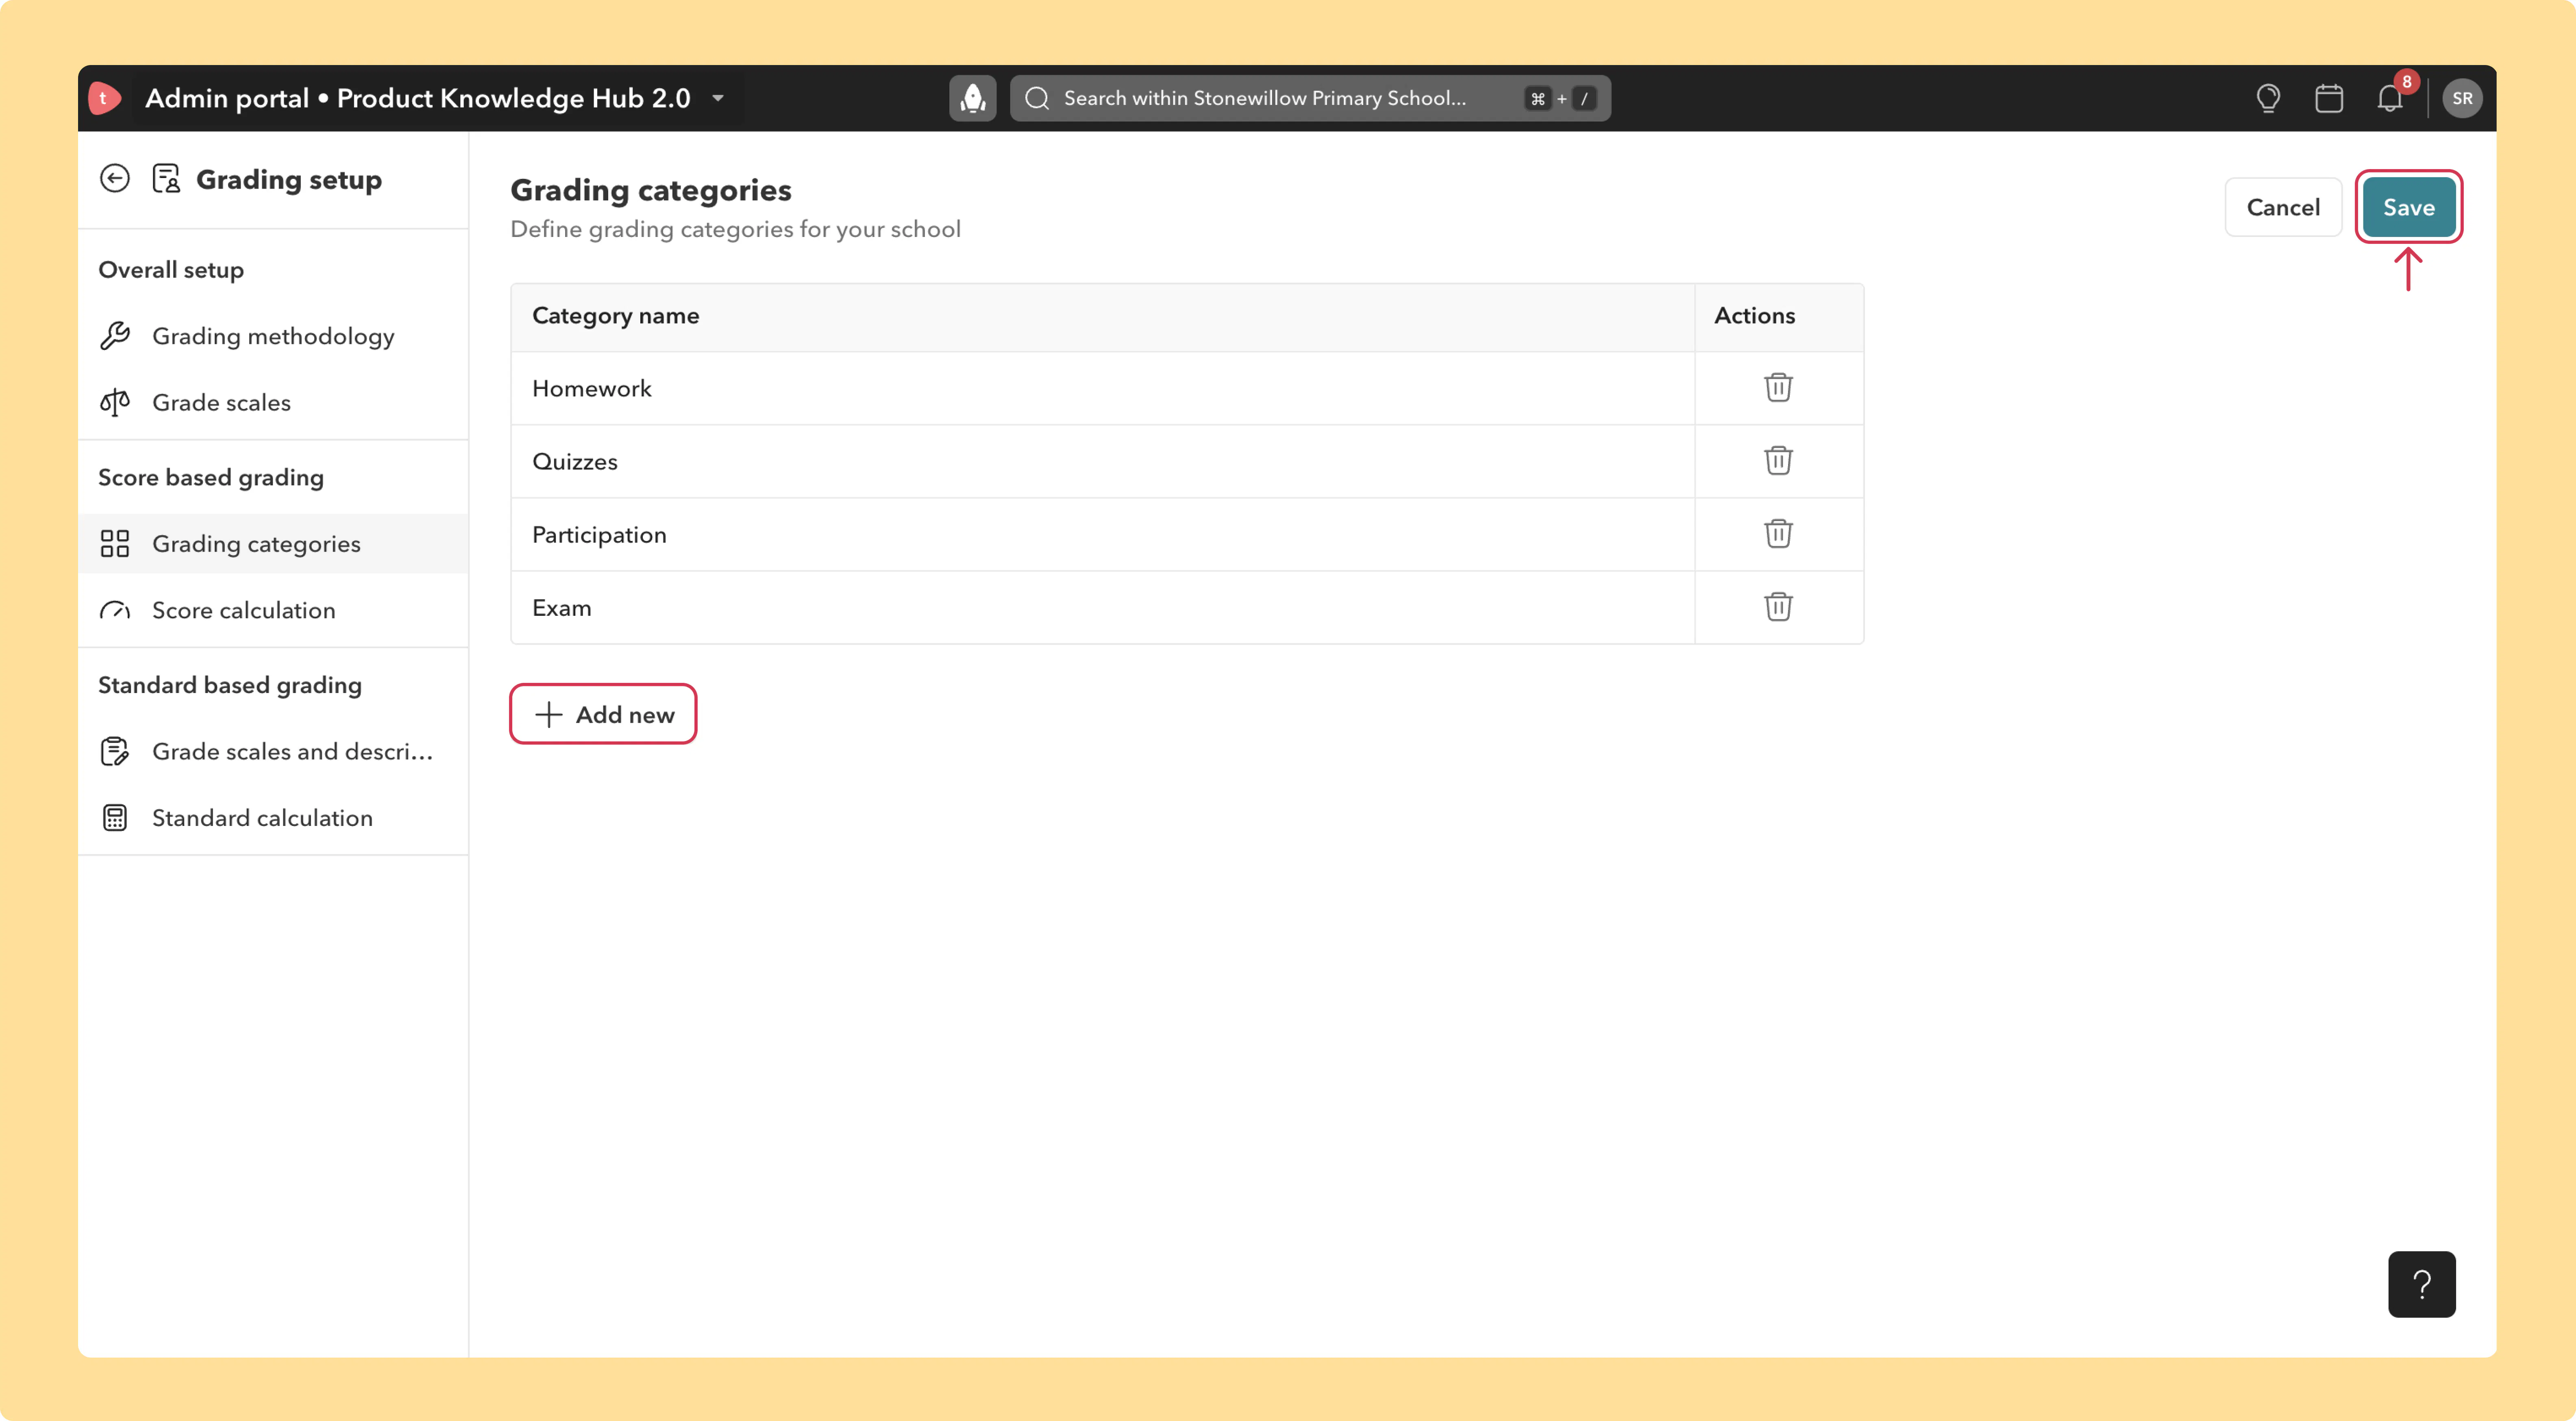Click the grid icon beside Grading categories
The height and width of the screenshot is (1421, 2576).
[x=115, y=544]
